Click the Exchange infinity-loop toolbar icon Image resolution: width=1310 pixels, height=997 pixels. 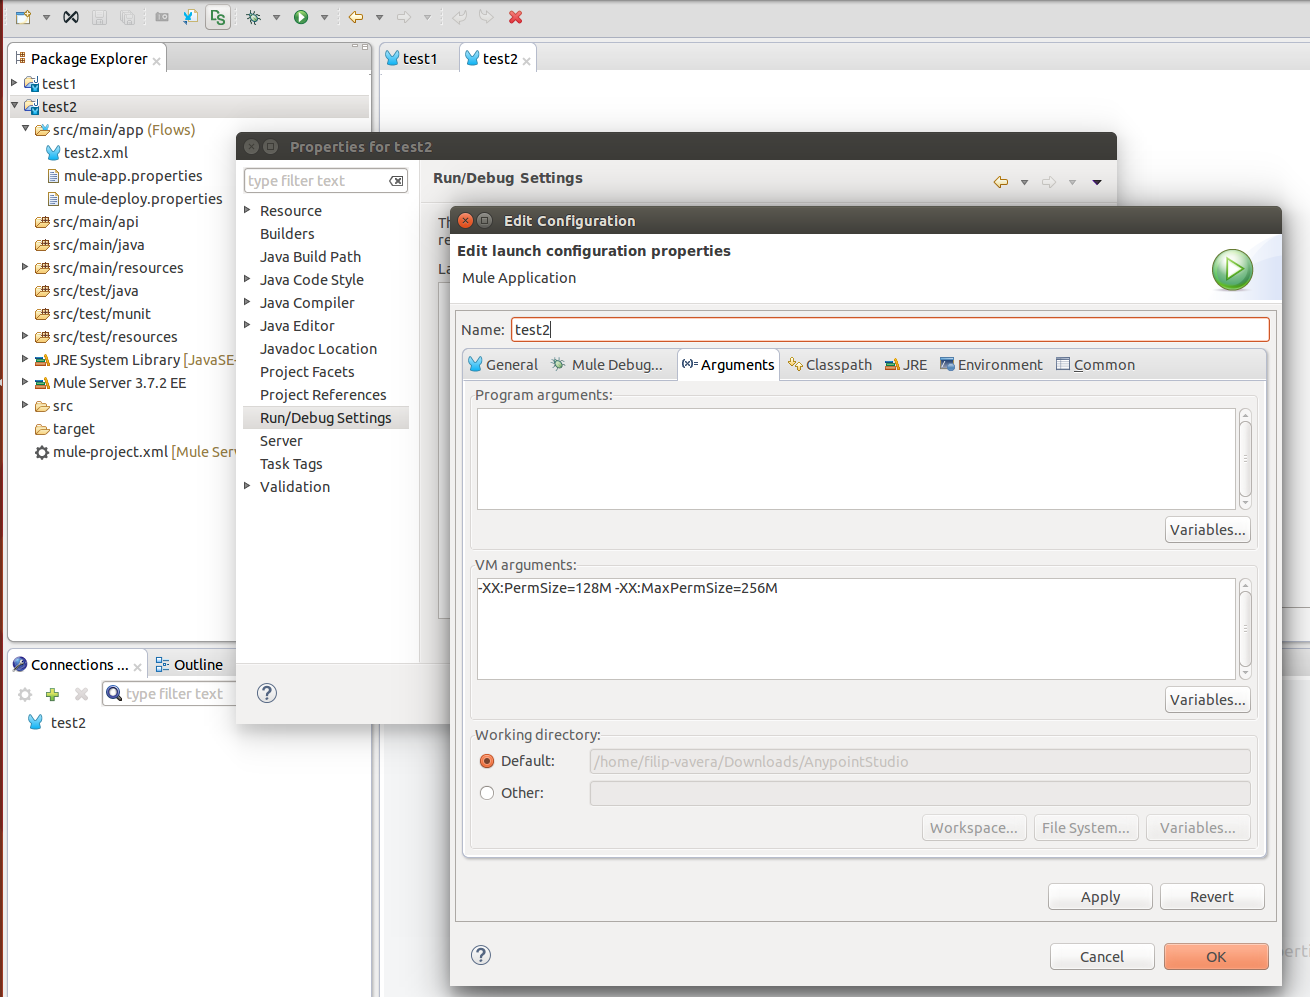(71, 17)
